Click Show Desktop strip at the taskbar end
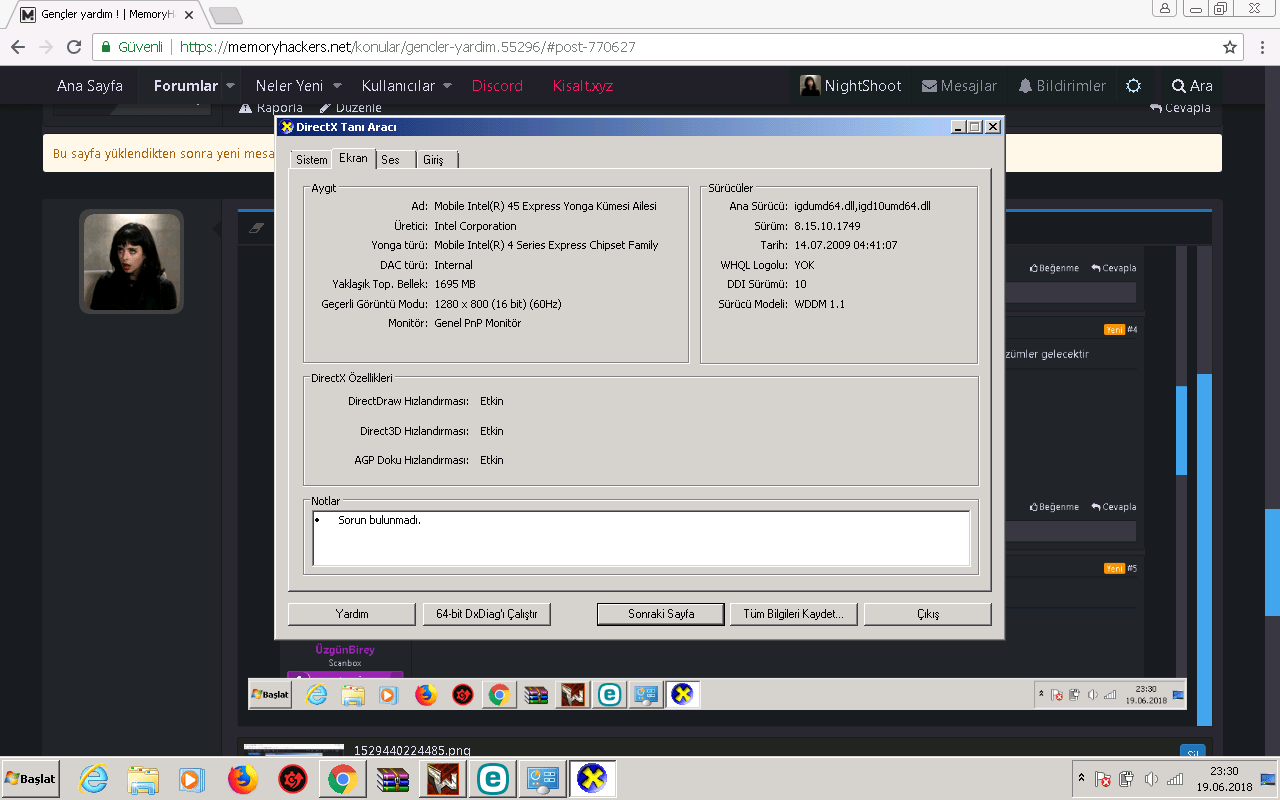1280x800 pixels. click(1269, 779)
